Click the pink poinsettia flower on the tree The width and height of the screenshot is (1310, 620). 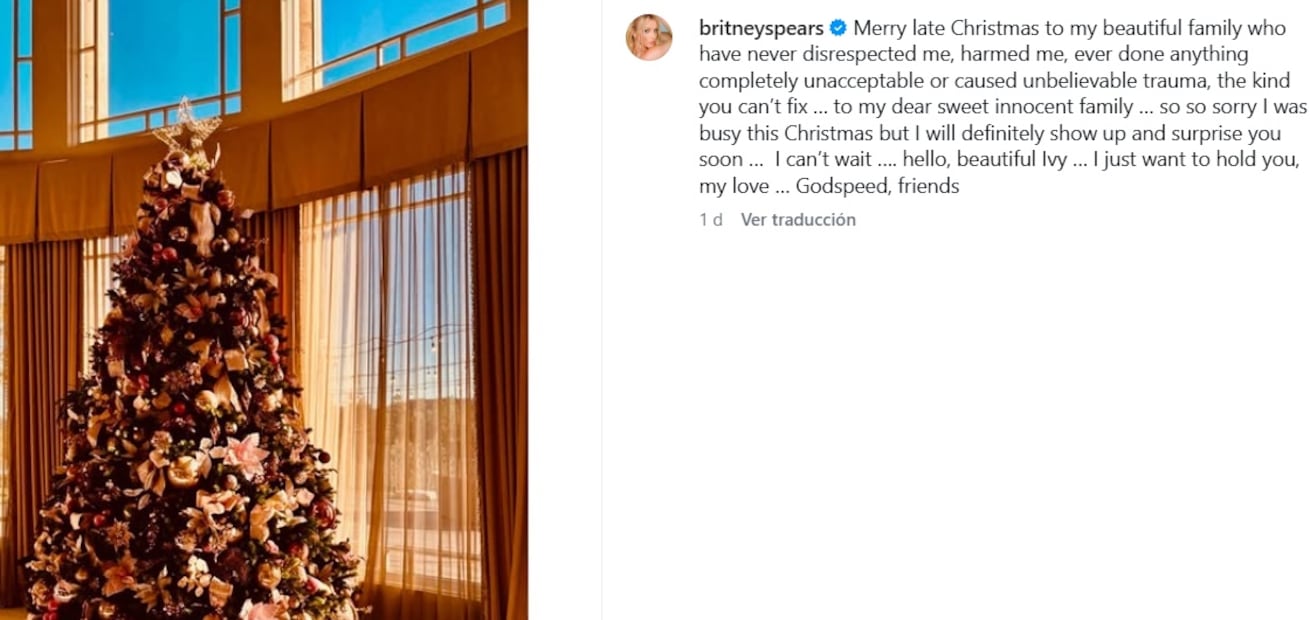coord(243,455)
